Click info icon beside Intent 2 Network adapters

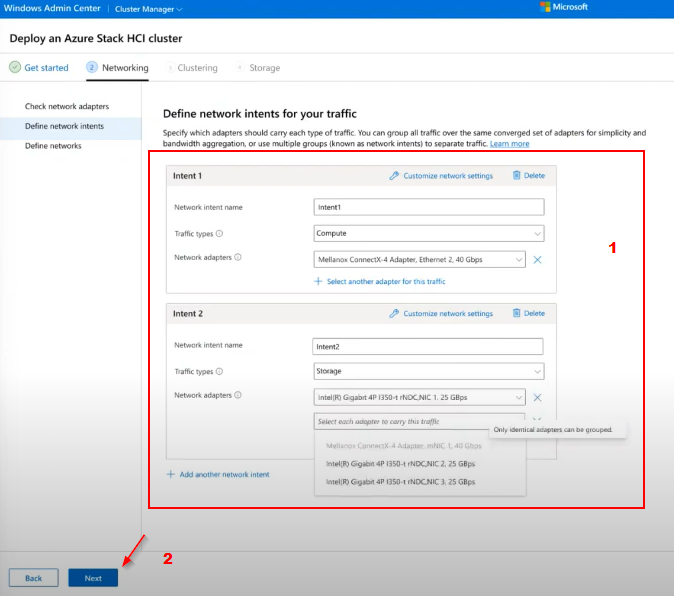[x=238, y=395]
